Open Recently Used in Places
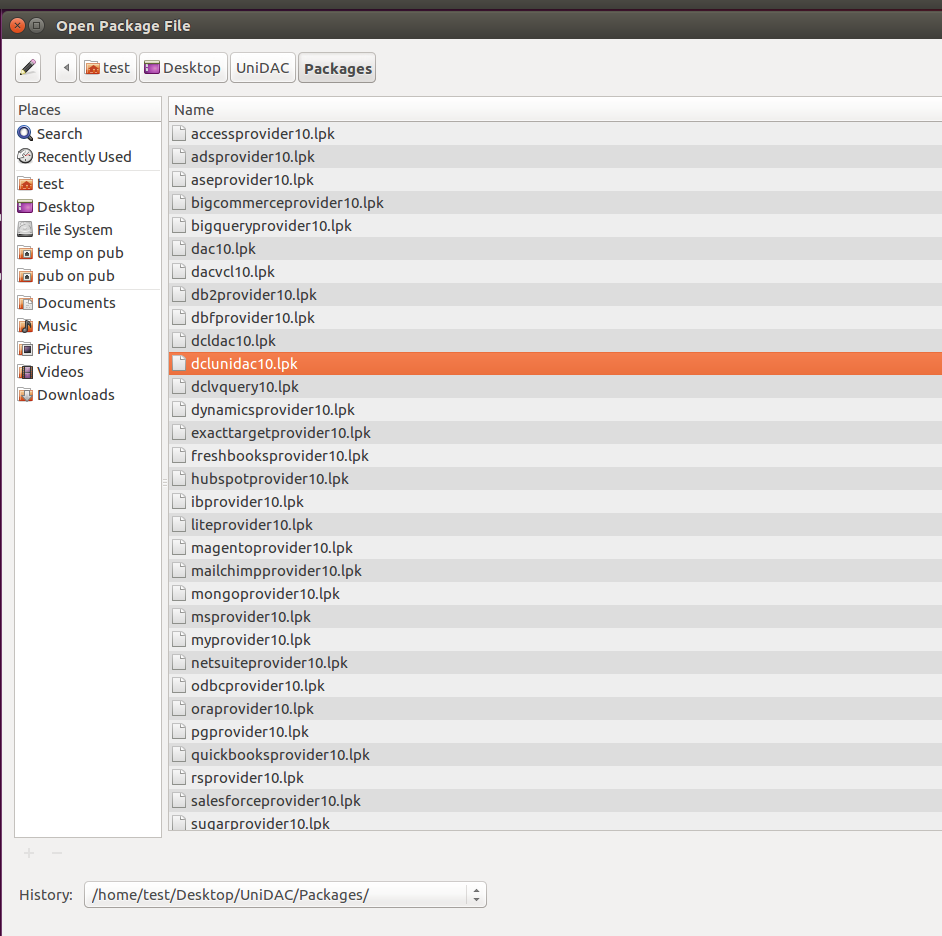Viewport: 942px width, 936px height. (88, 157)
